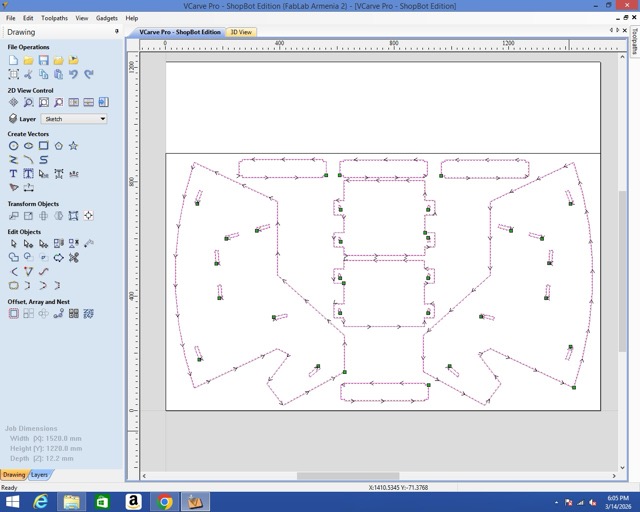640x512 pixels.
Task: Click the layer stack icon beside Layer
Action: 13,119
